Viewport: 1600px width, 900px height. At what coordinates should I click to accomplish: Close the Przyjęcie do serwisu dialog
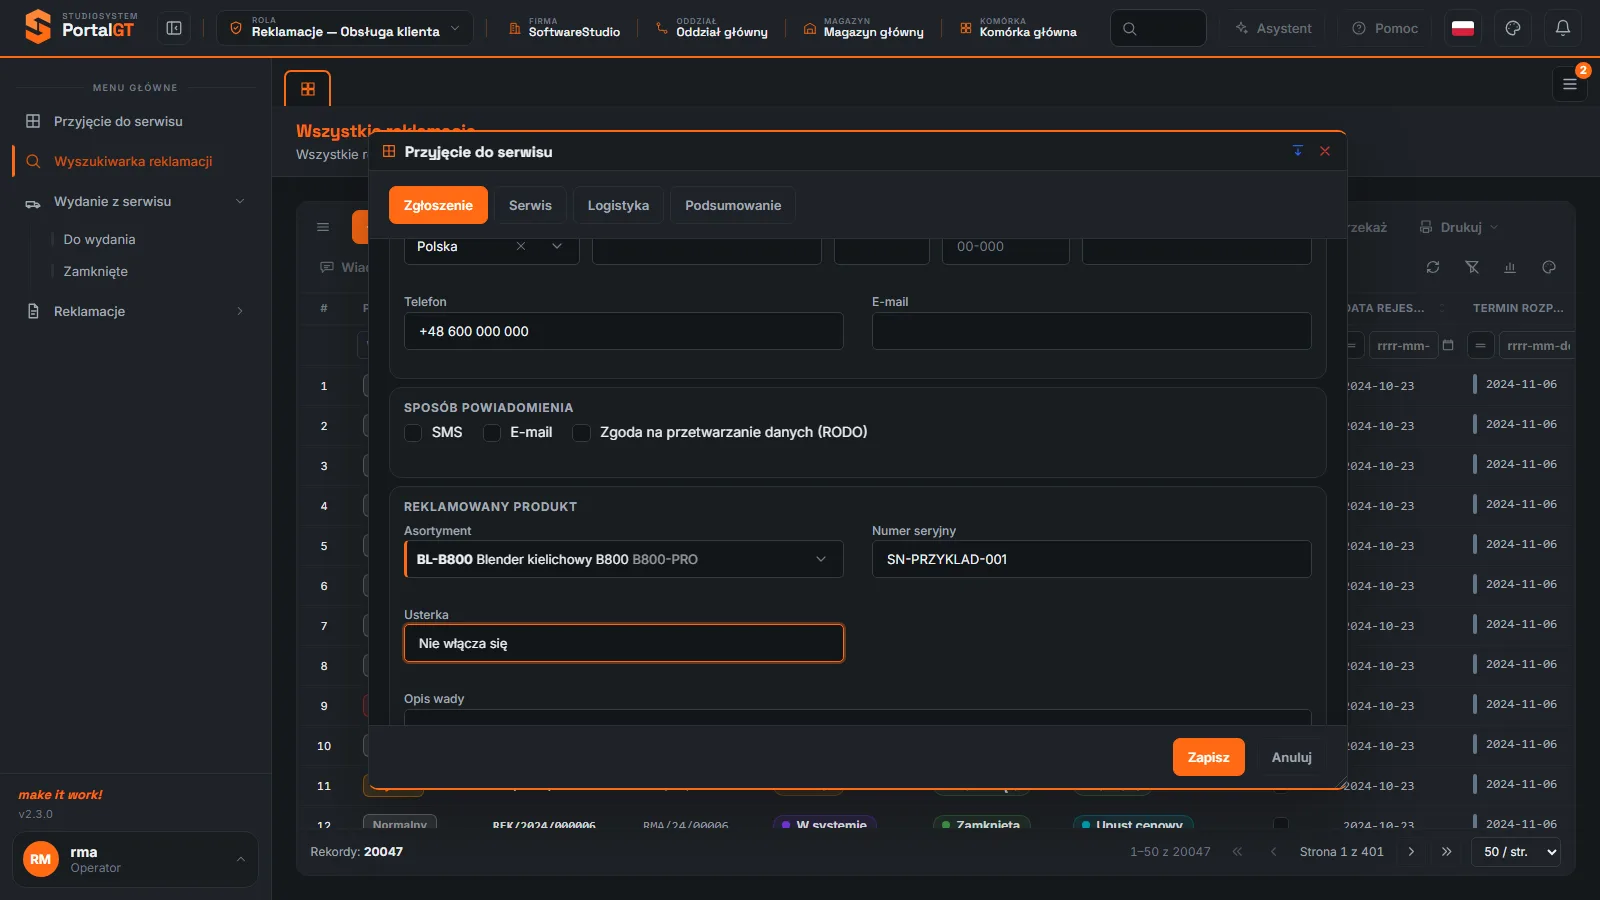(1325, 151)
